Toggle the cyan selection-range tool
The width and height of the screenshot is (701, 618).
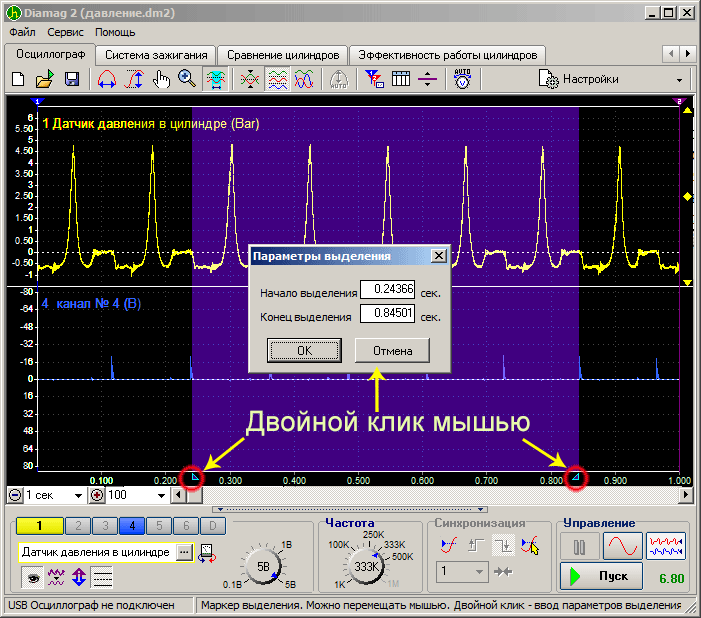(x=215, y=79)
